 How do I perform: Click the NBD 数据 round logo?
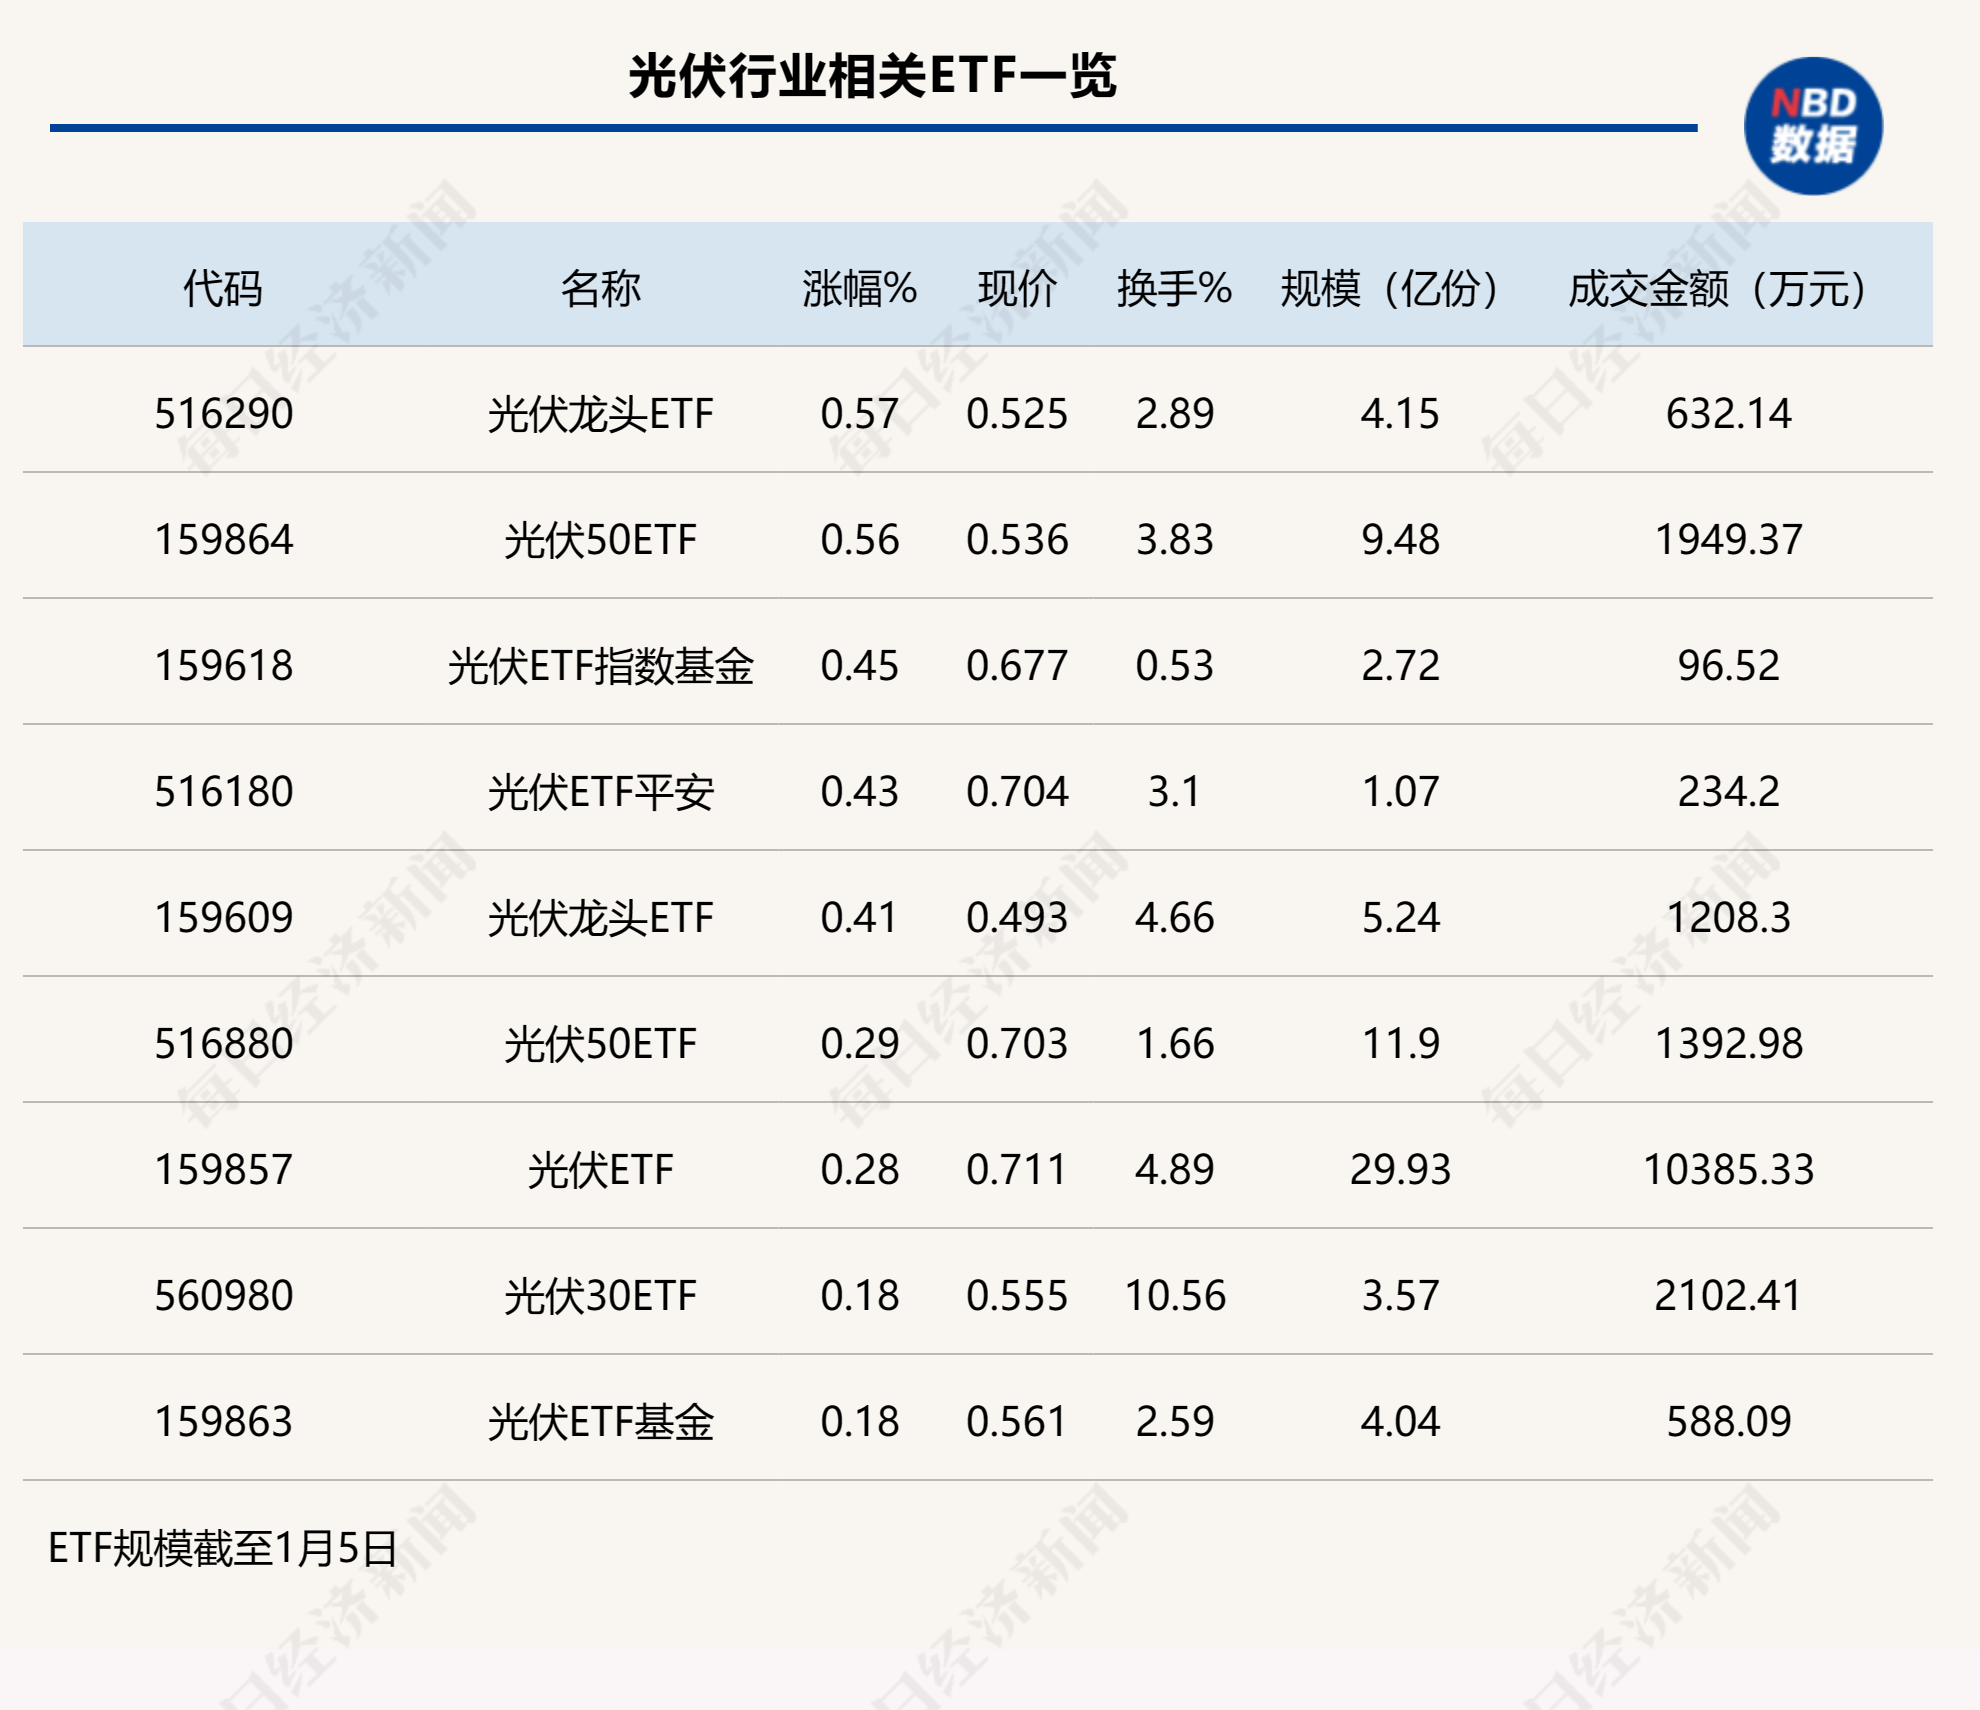(x=1812, y=126)
